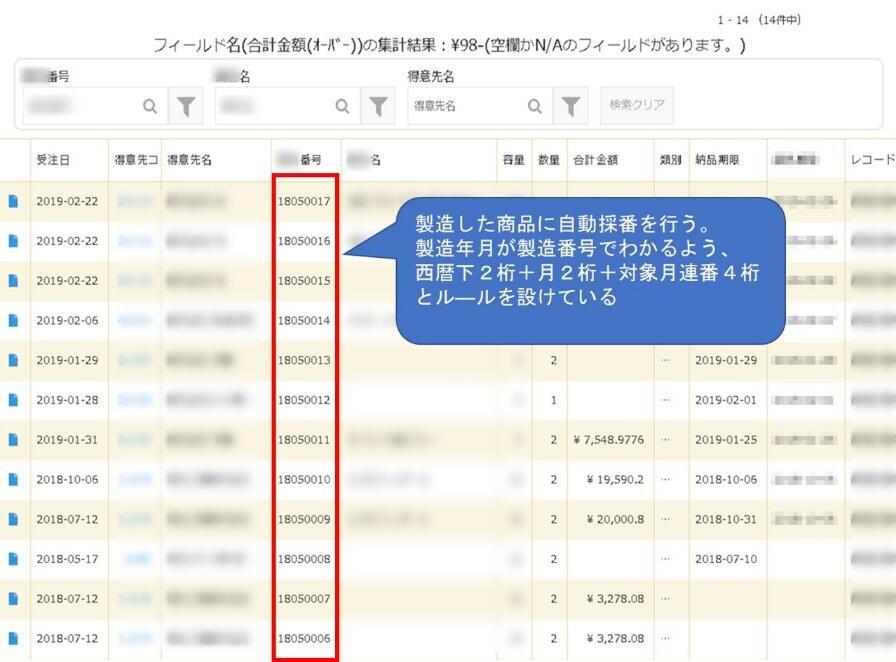The width and height of the screenshot is (896, 662).
Task: Click the magnifier icon in the 番号 search field
Action: 150,105
